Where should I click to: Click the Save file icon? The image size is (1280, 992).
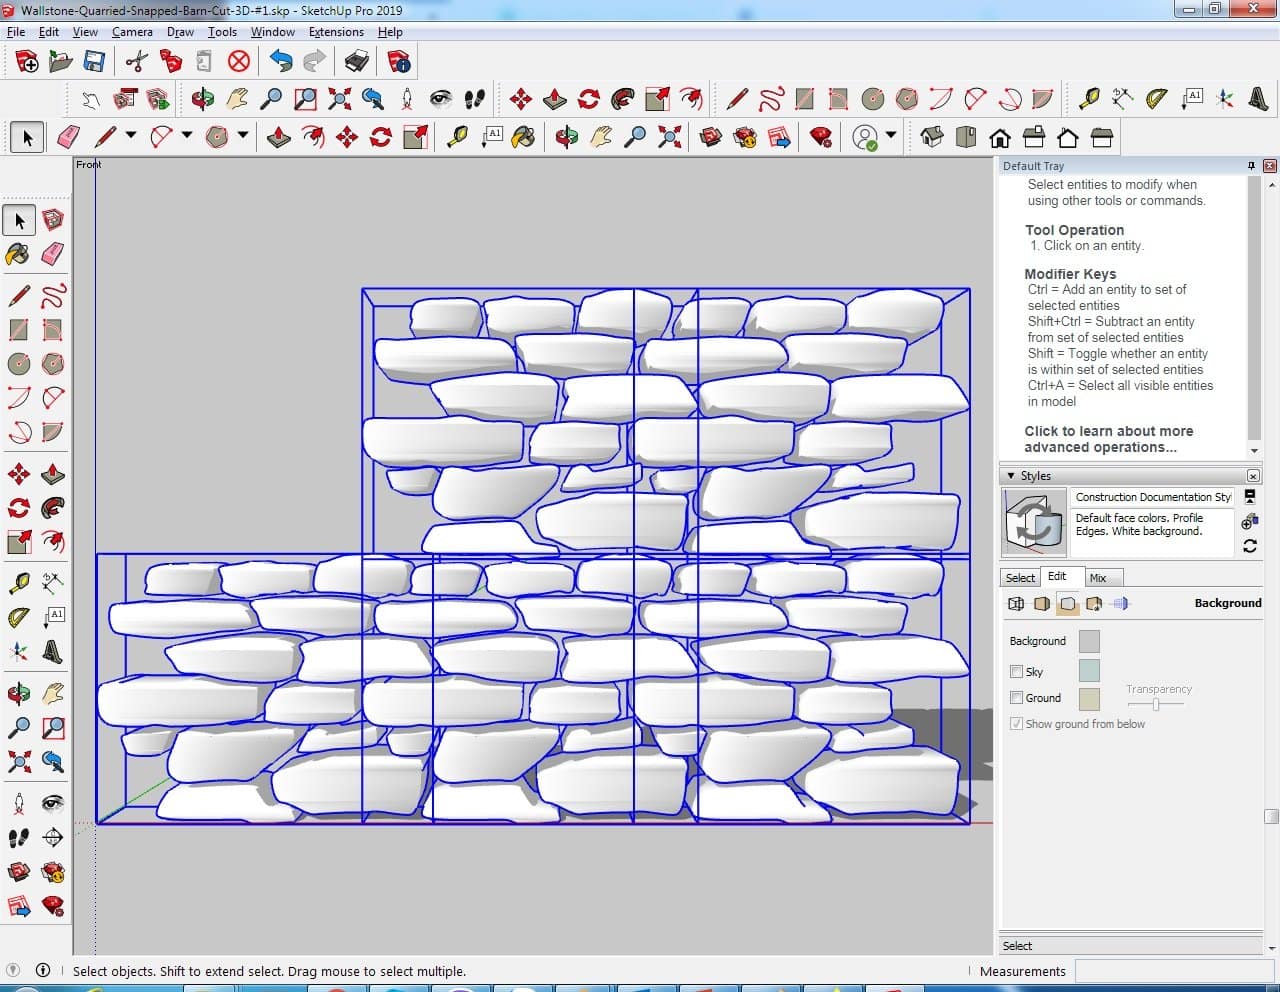tap(94, 62)
